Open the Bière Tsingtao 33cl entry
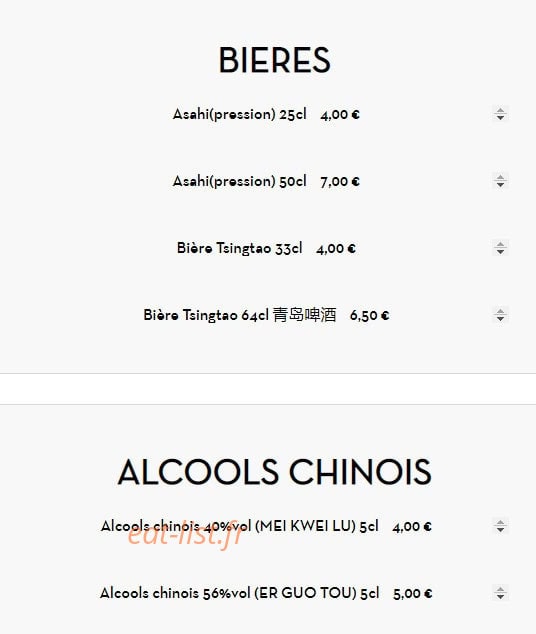This screenshot has width=536, height=634. click(239, 248)
